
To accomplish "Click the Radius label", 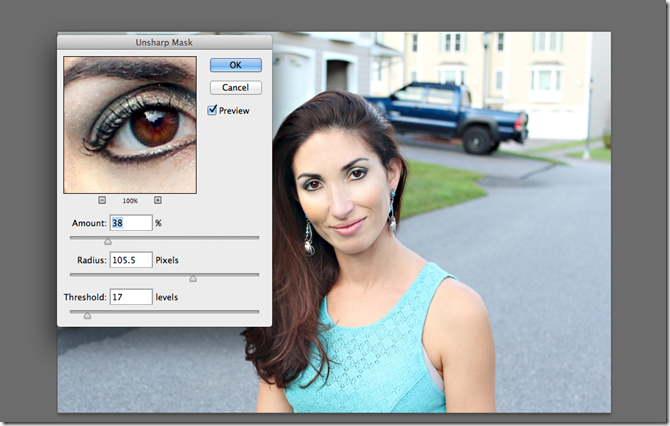I will [92, 260].
